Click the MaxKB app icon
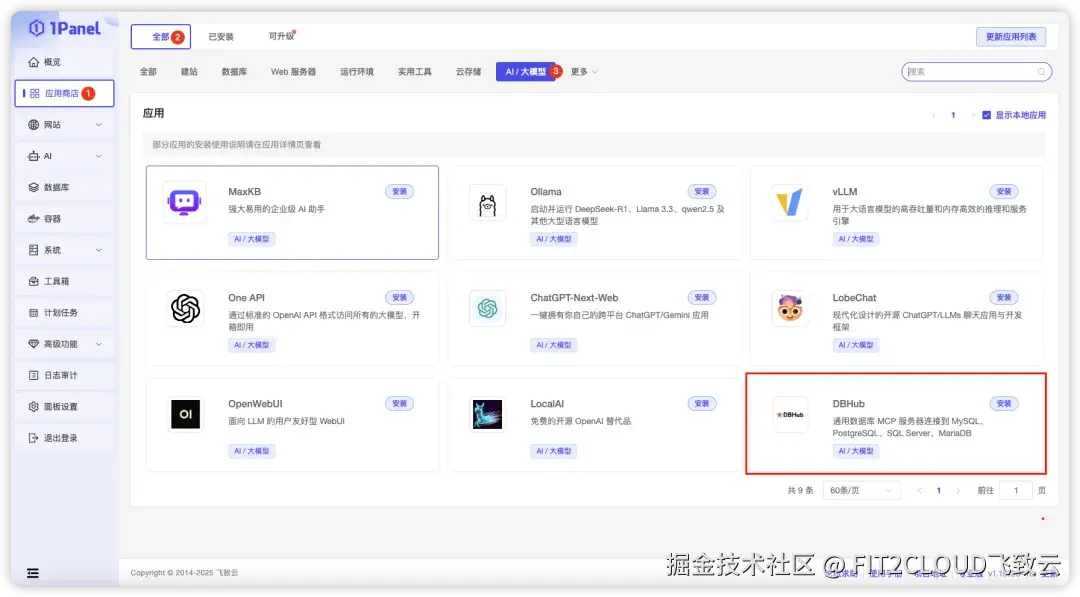 (x=185, y=202)
